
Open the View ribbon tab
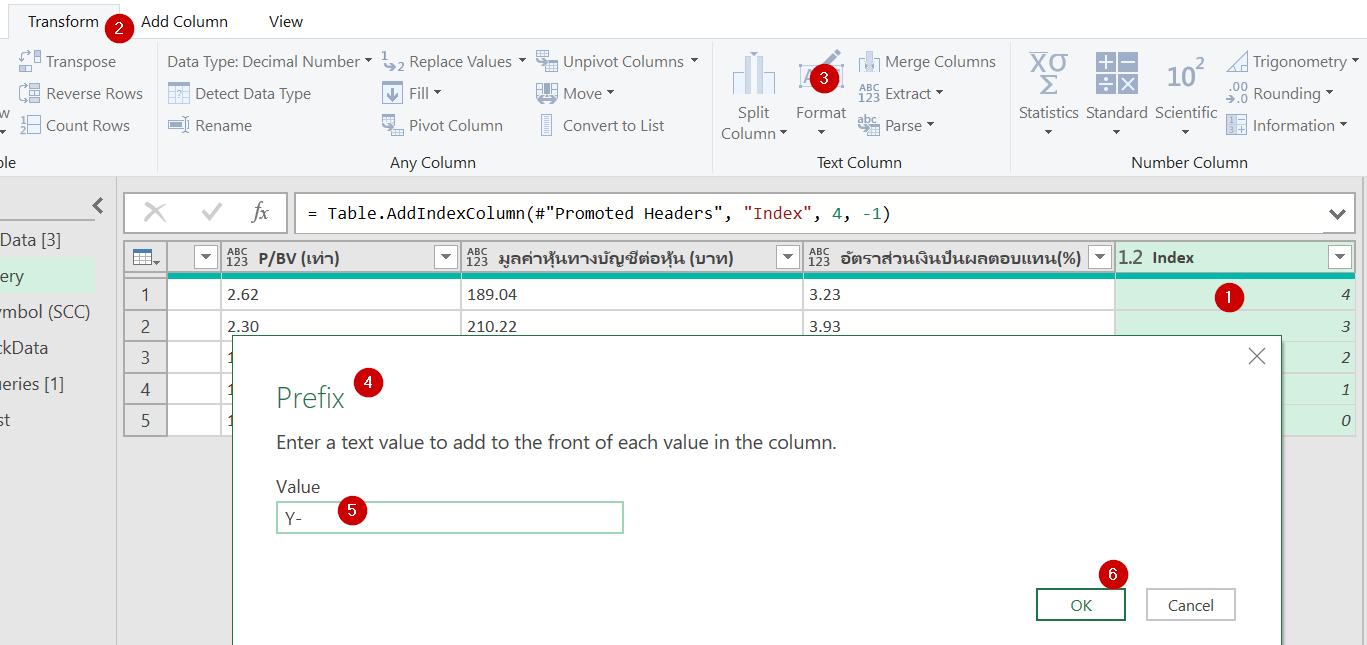coord(285,21)
